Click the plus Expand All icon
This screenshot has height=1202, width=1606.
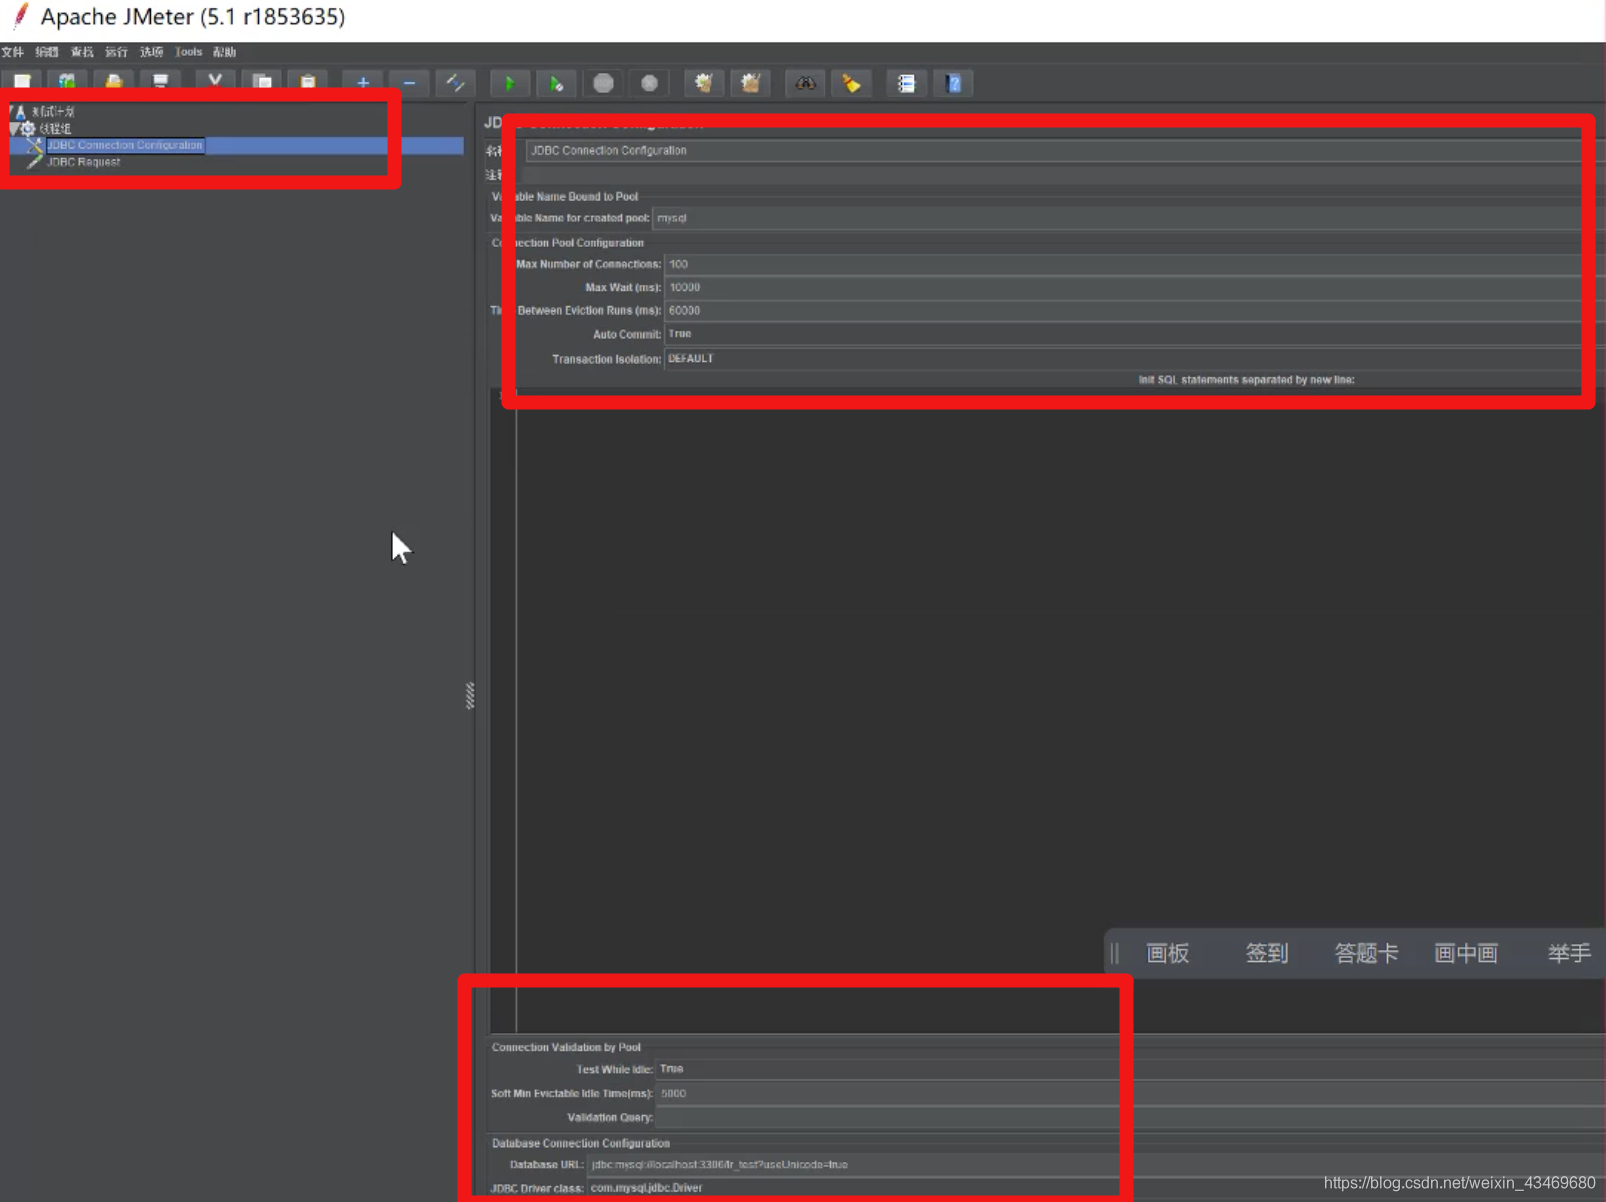[363, 83]
